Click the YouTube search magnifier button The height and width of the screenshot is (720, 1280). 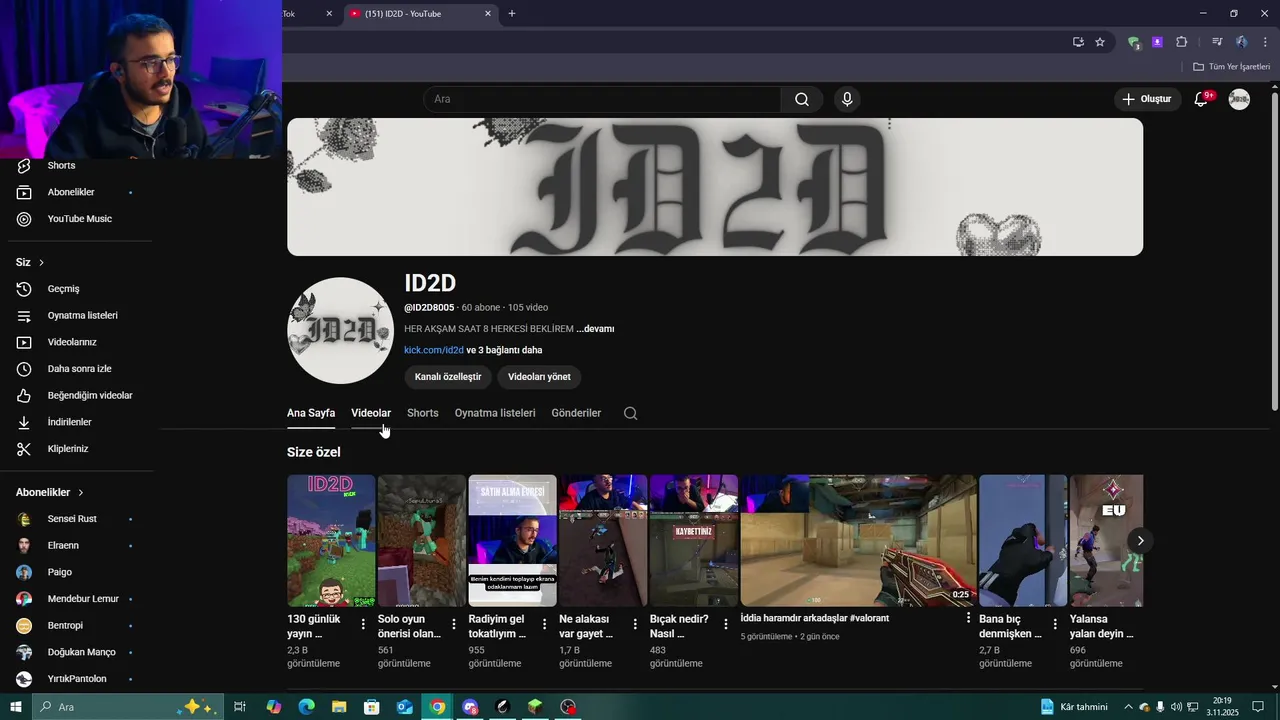click(801, 99)
